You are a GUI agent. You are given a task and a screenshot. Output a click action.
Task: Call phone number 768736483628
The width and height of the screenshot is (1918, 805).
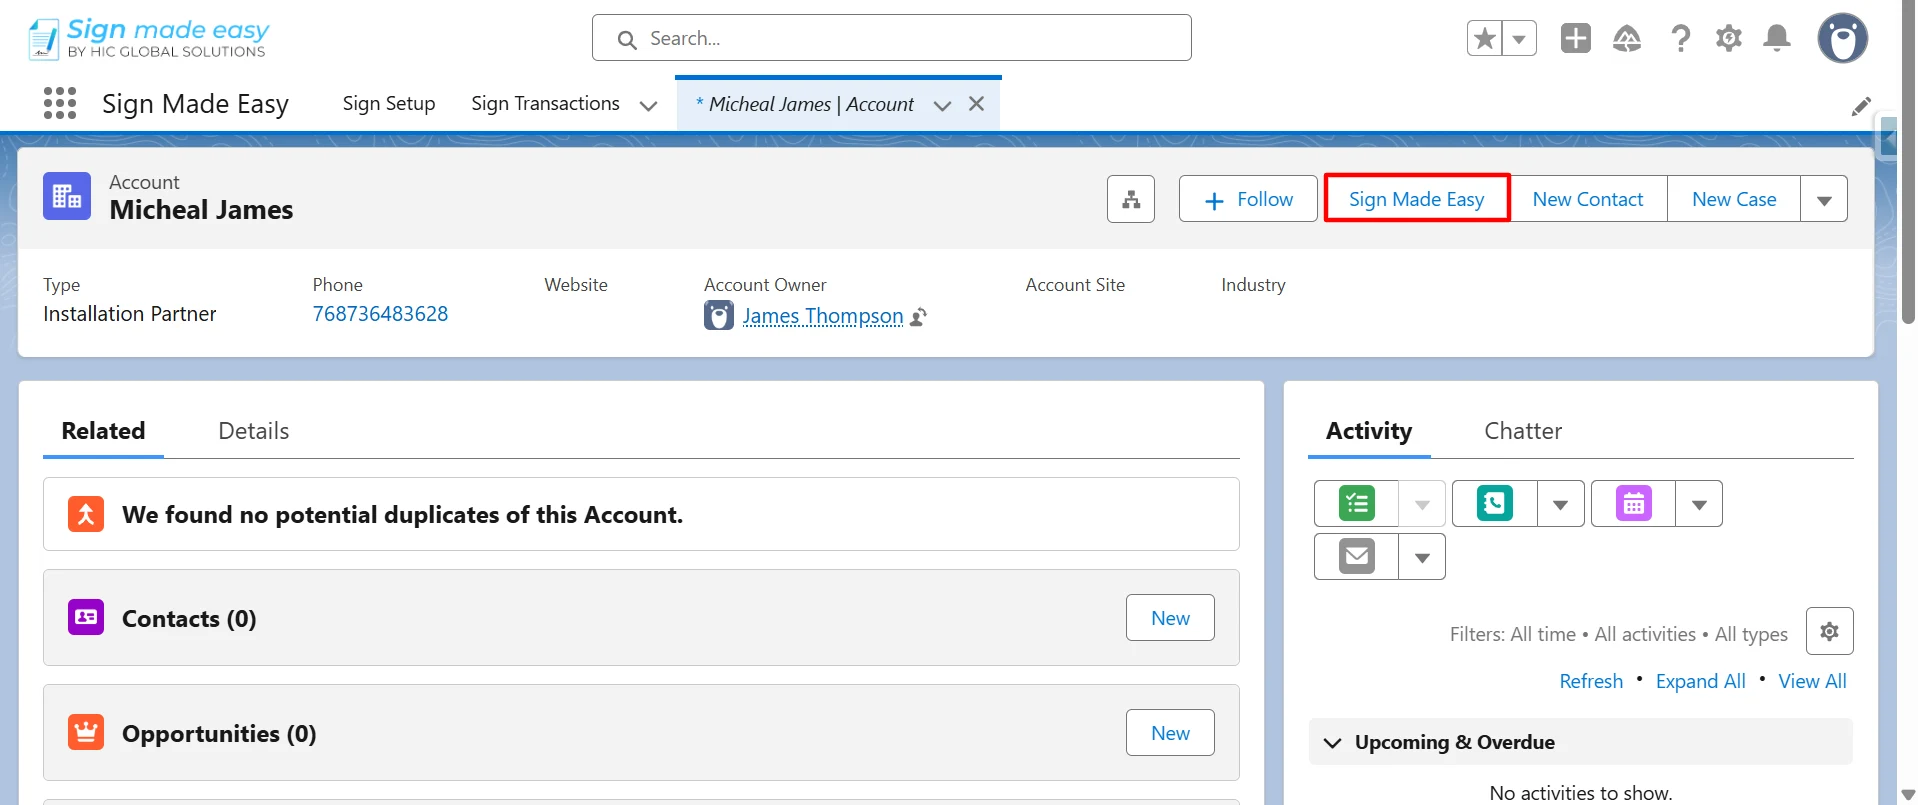click(380, 314)
